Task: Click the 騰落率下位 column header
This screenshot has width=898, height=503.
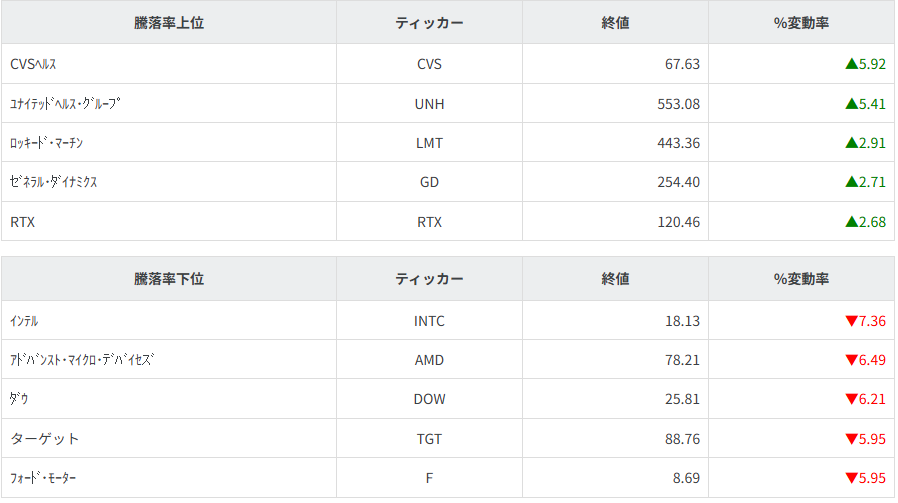Action: (169, 279)
